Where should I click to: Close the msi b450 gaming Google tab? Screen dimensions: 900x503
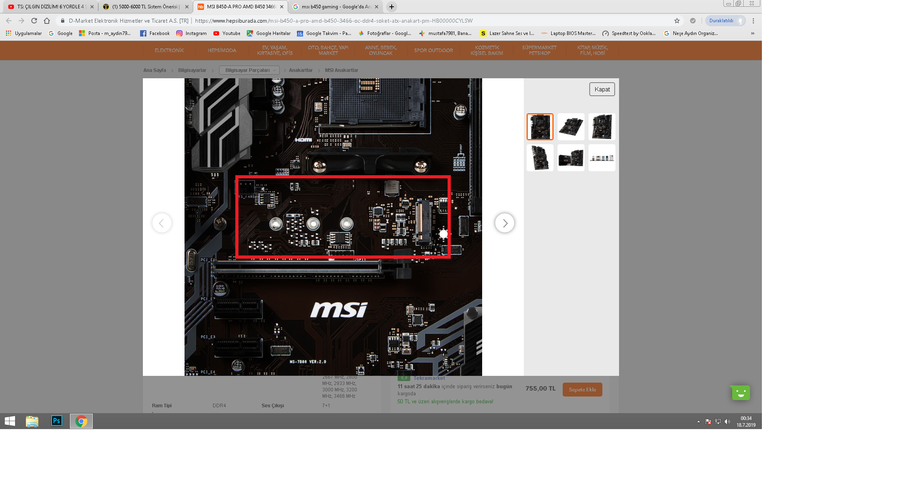tap(377, 7)
